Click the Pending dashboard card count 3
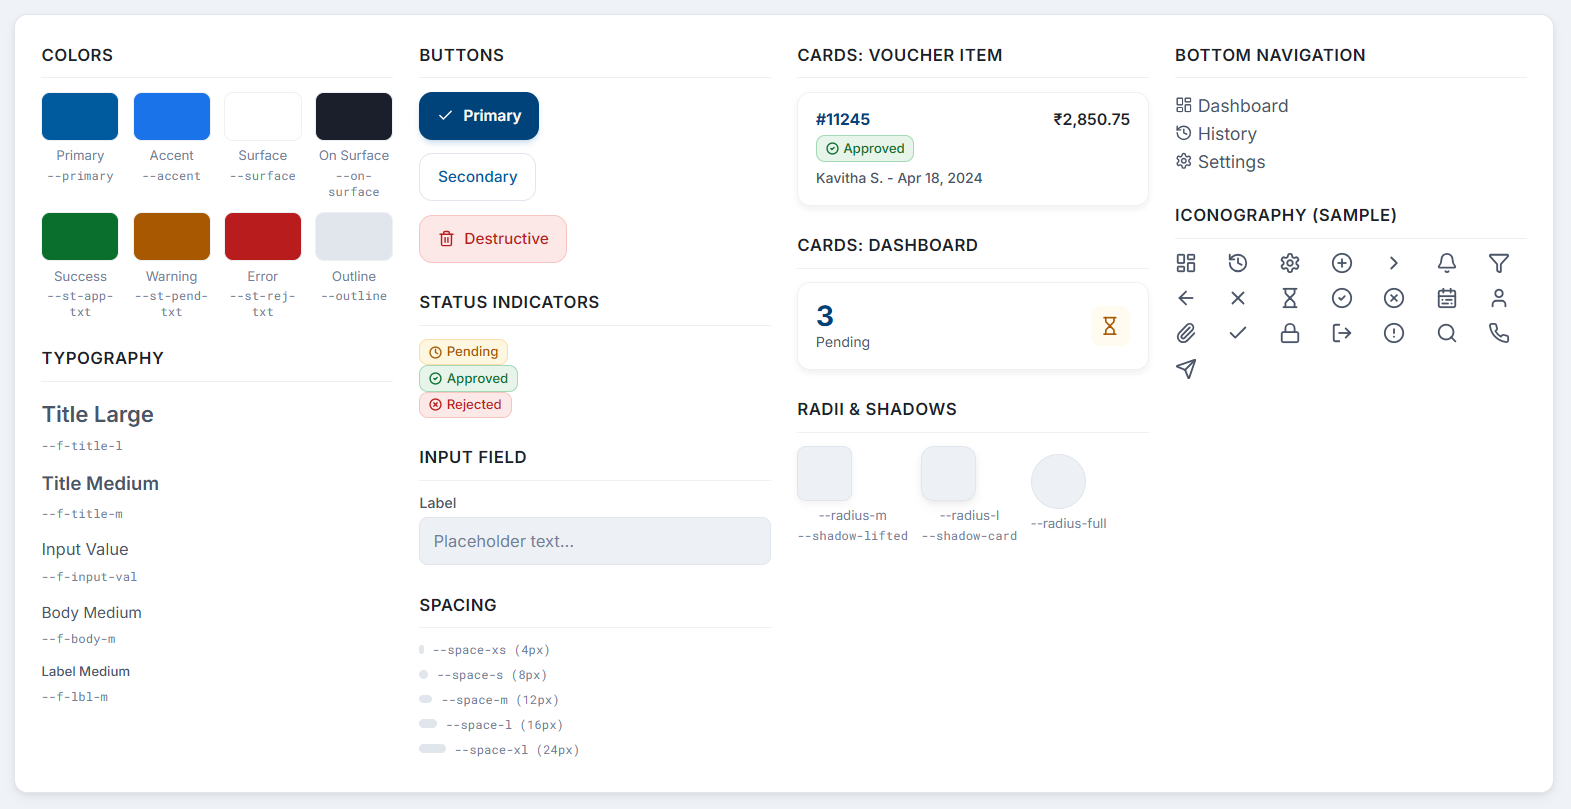The height and width of the screenshot is (809, 1571). [x=825, y=316]
